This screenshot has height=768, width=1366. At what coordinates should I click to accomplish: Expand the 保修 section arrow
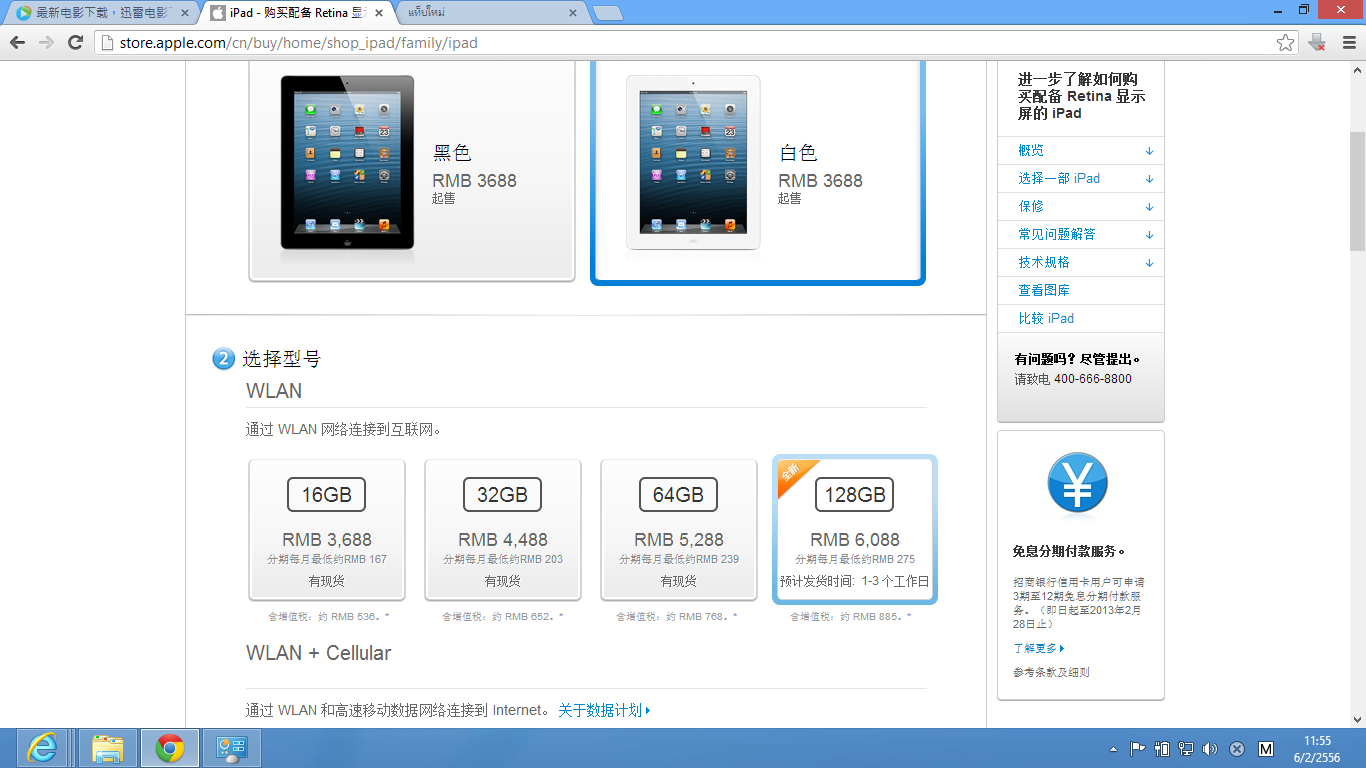(1149, 207)
